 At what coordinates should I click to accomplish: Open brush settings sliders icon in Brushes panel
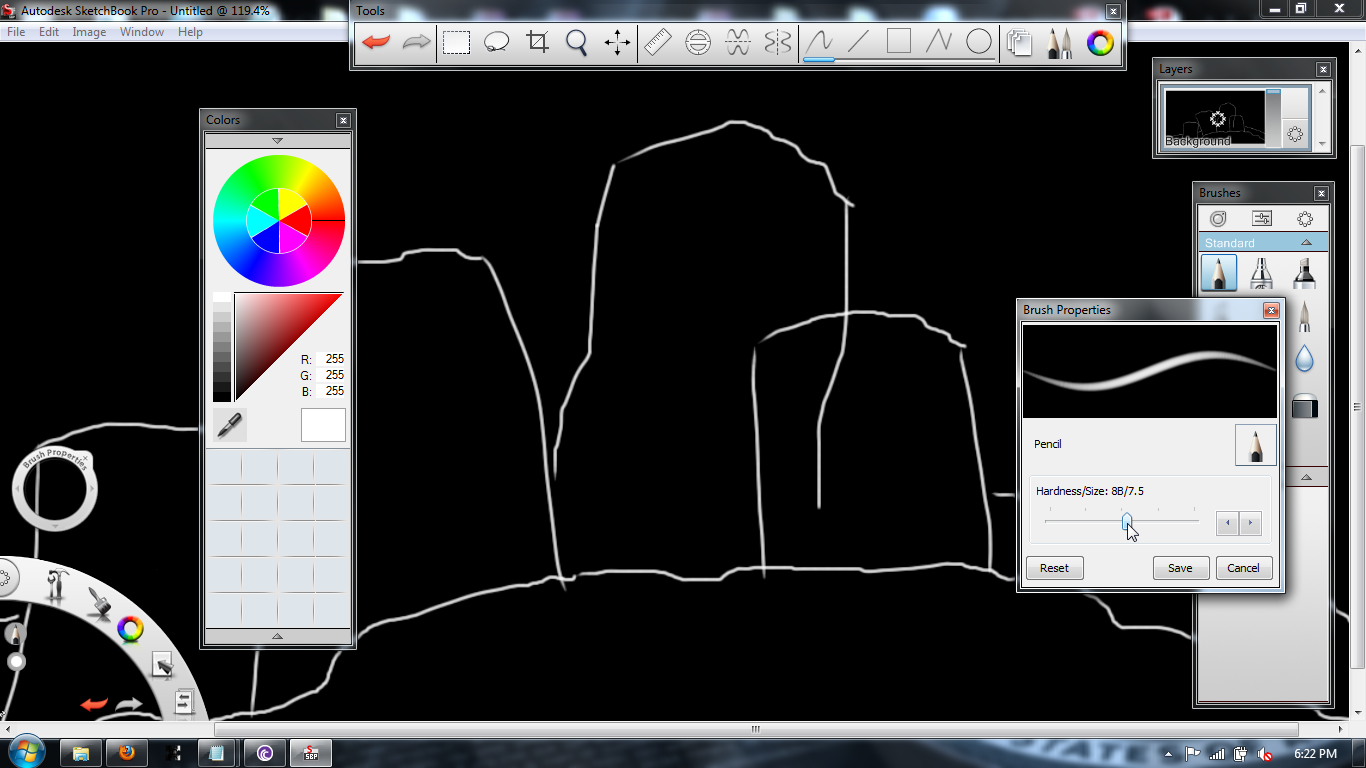click(1262, 219)
